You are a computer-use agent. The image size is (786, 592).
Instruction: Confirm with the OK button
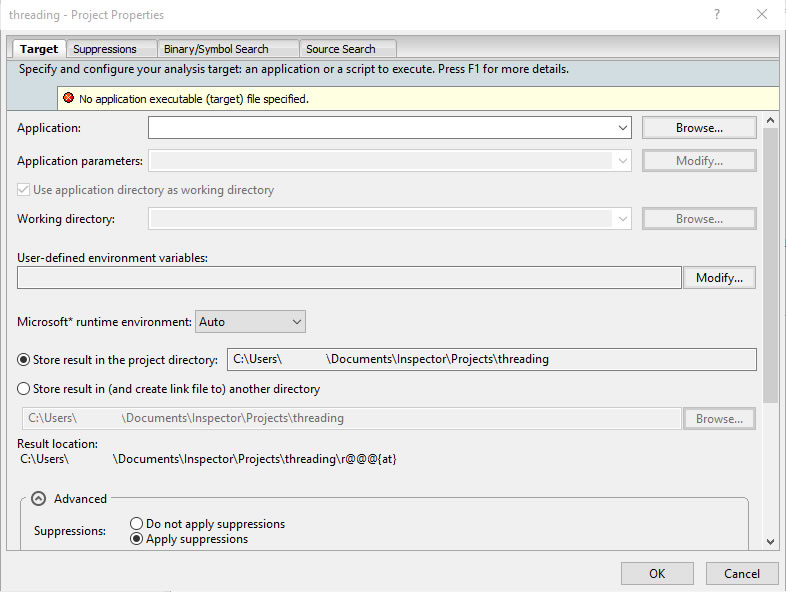click(657, 574)
